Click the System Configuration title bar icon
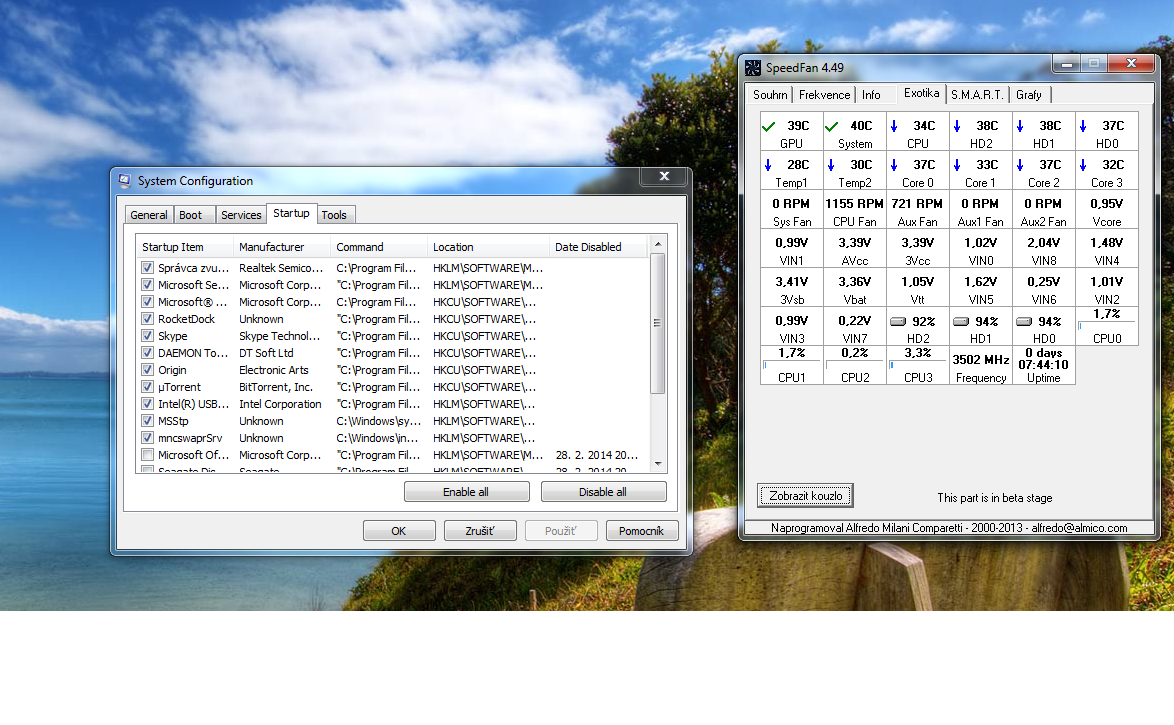The width and height of the screenshot is (1174, 725). tap(125, 181)
